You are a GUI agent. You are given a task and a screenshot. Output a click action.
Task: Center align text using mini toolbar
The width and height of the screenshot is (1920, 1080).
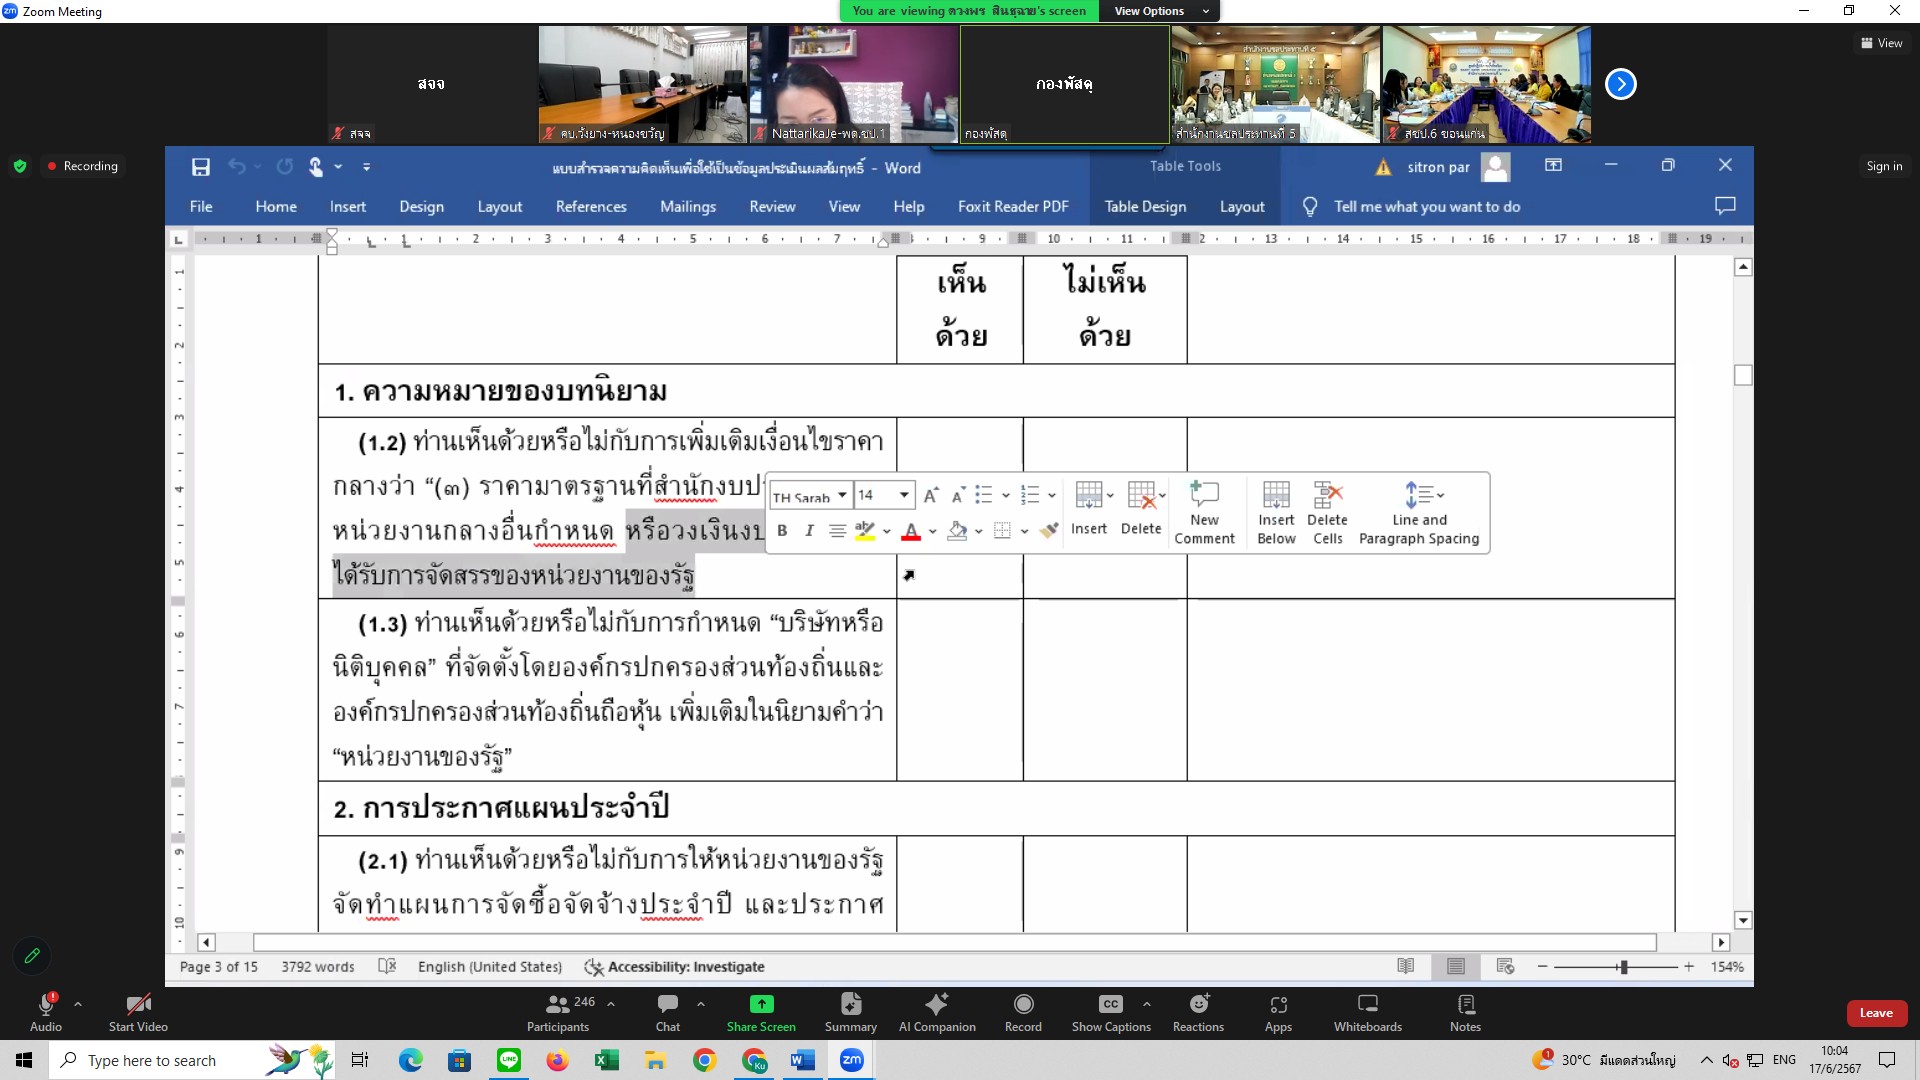click(x=837, y=531)
